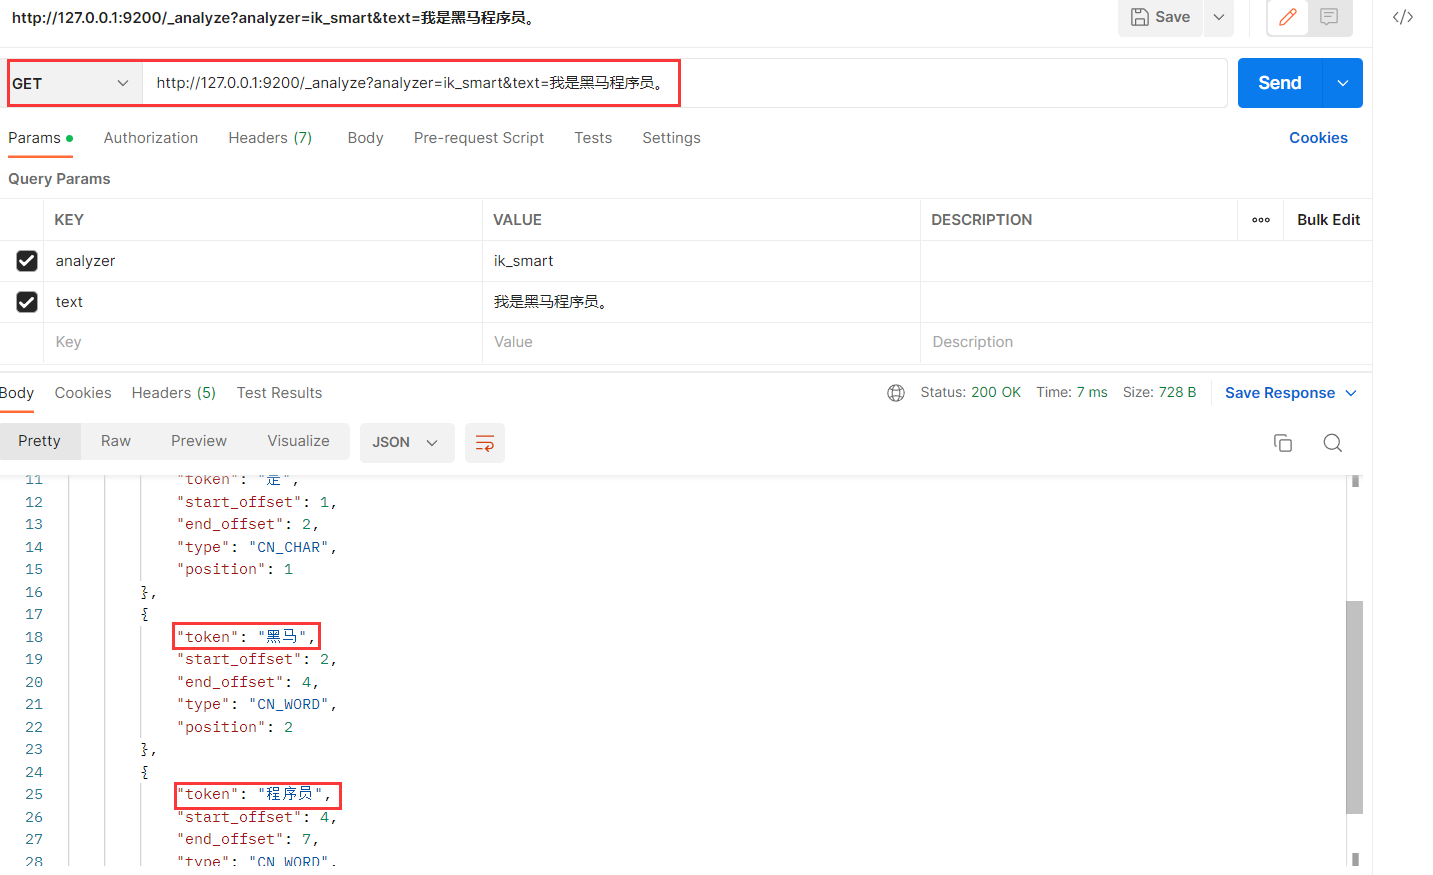The width and height of the screenshot is (1433, 875).
Task: Uncheck the analyzer query parameter
Action: click(26, 260)
